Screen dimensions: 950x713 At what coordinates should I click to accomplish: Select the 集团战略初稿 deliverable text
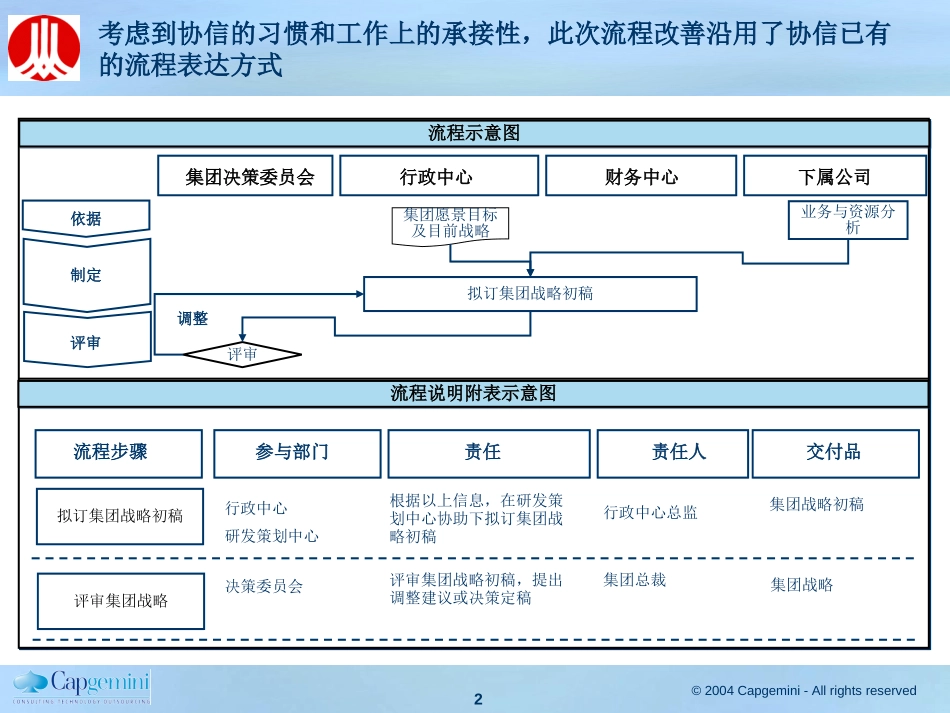click(817, 504)
